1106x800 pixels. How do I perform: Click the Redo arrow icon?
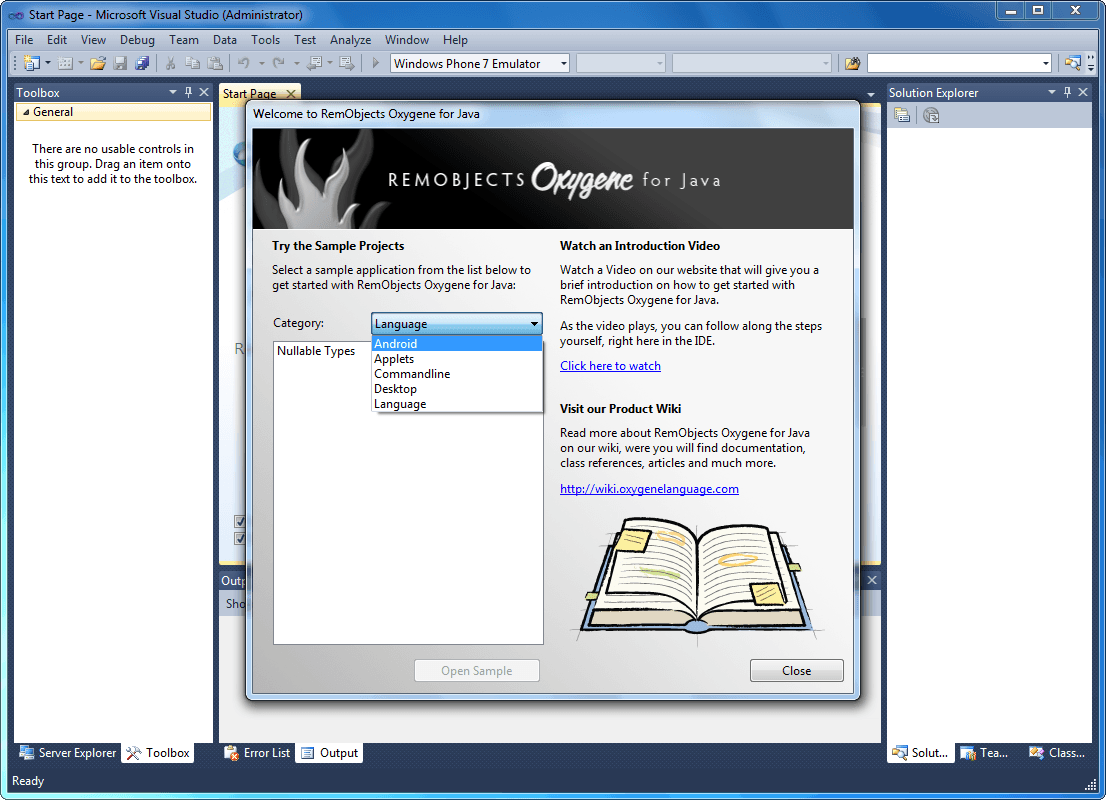pos(279,63)
